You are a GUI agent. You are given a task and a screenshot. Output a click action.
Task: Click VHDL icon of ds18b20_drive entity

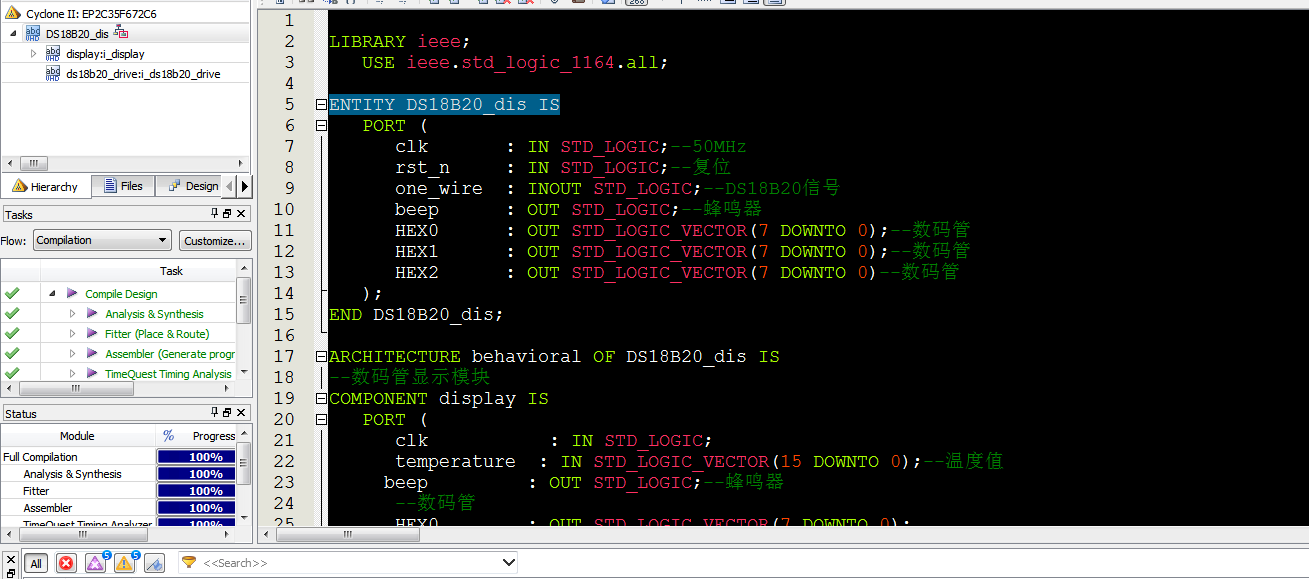click(x=53, y=74)
